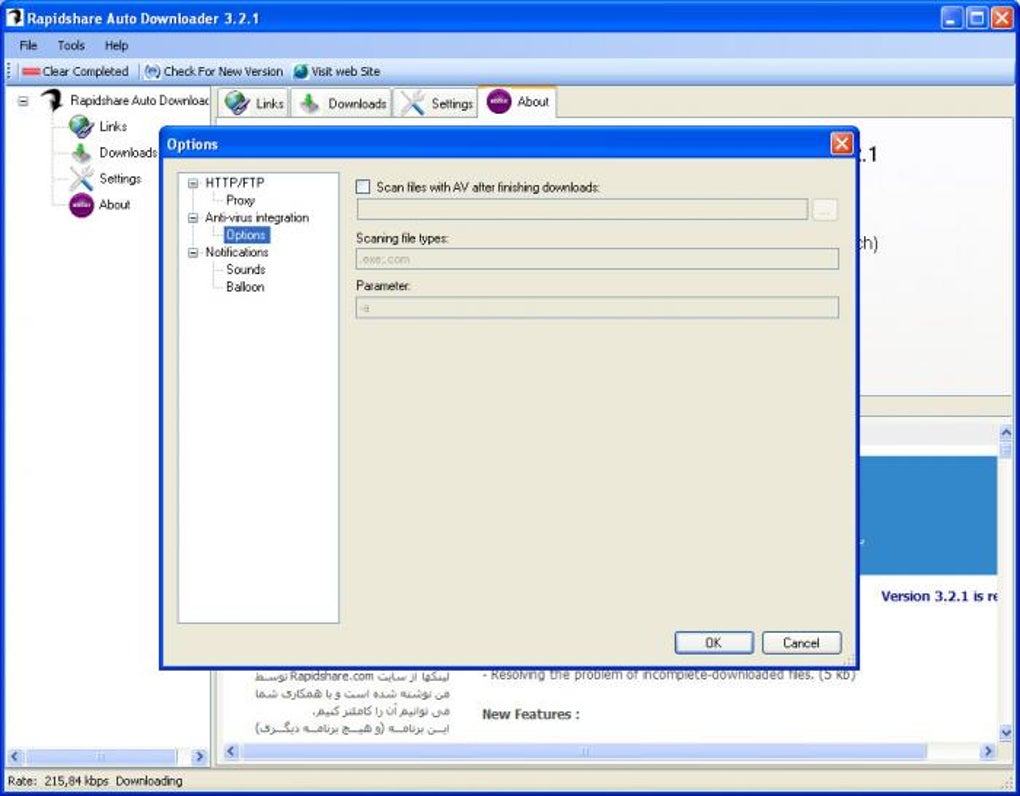The width and height of the screenshot is (1020, 796).
Task: Minimize the main application window
Action: (952, 18)
